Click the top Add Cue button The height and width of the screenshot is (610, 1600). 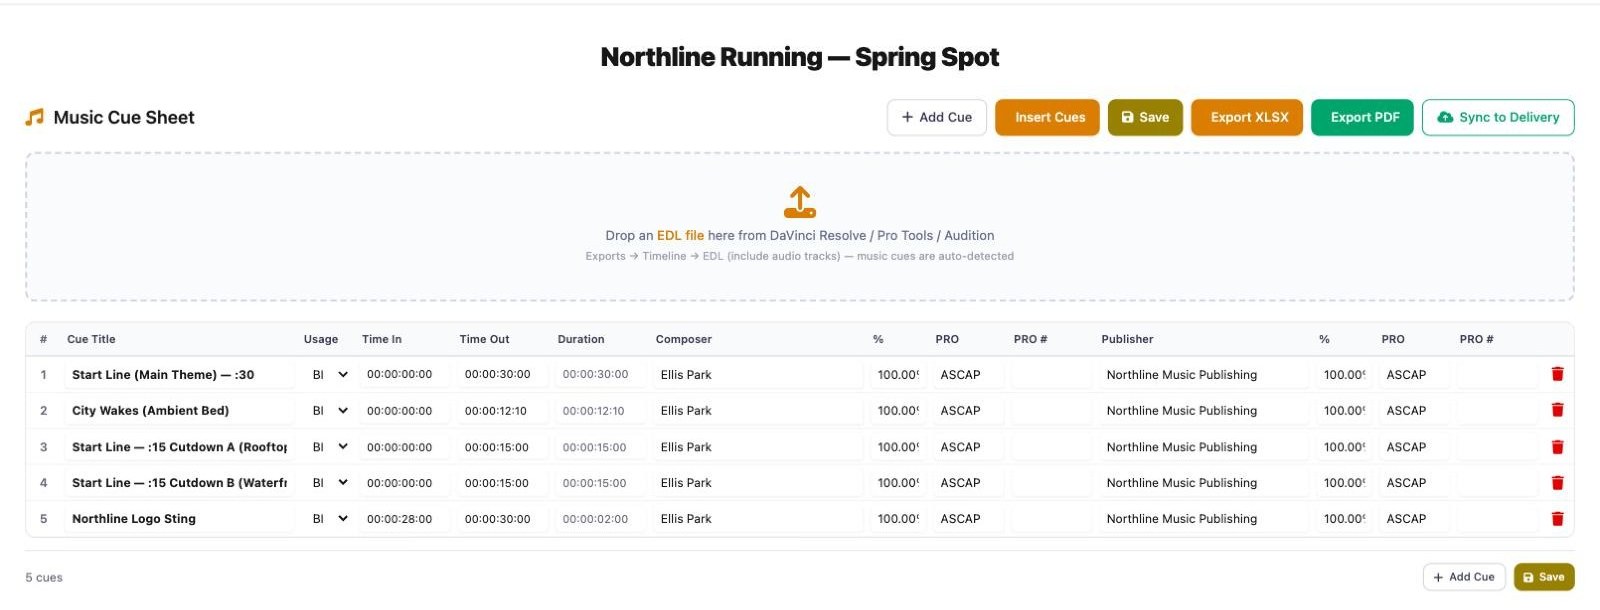click(937, 117)
